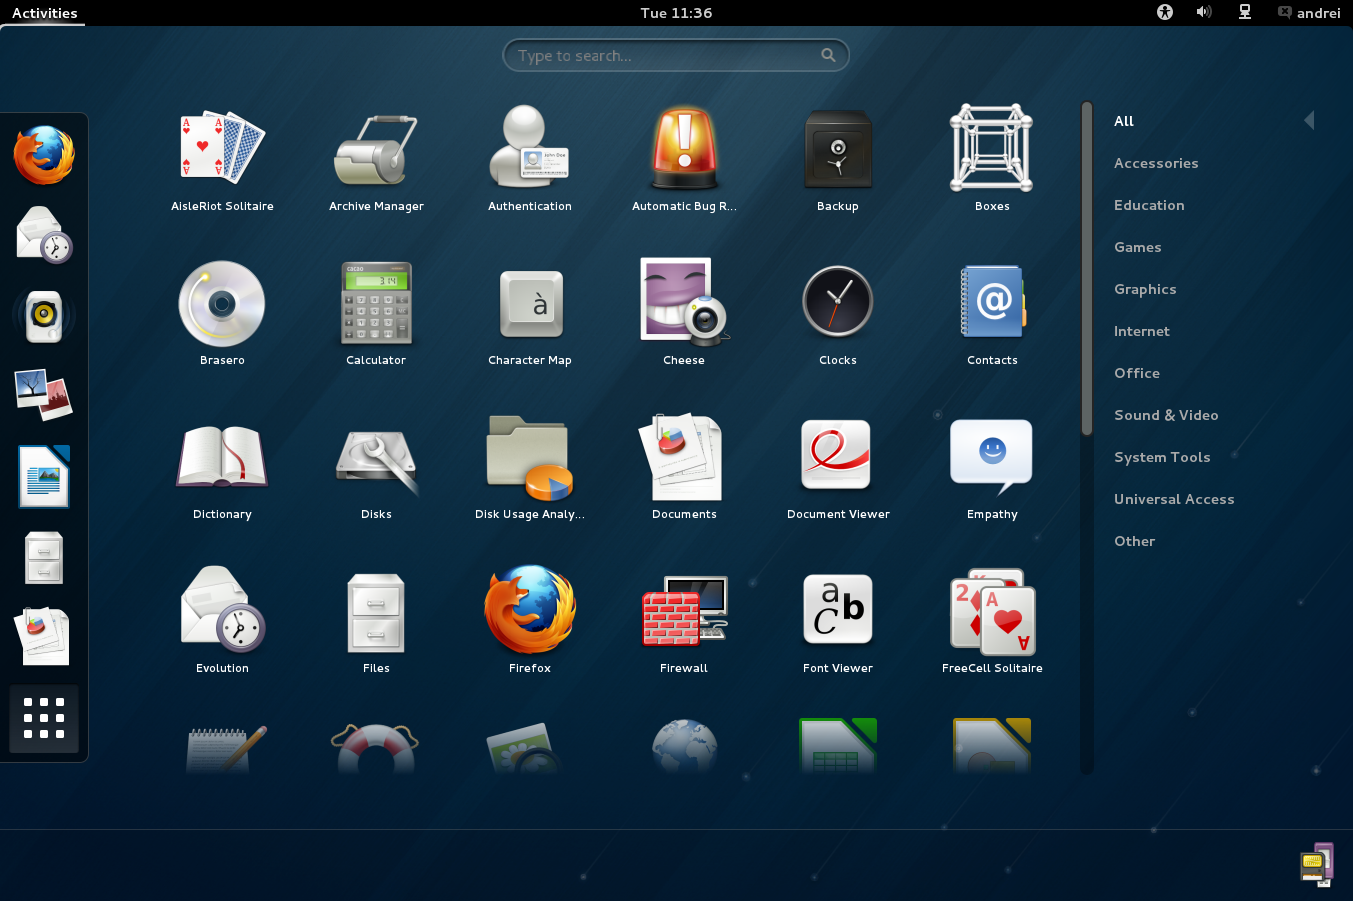This screenshot has width=1353, height=901.
Task: Select the All category
Action: click(x=1124, y=121)
